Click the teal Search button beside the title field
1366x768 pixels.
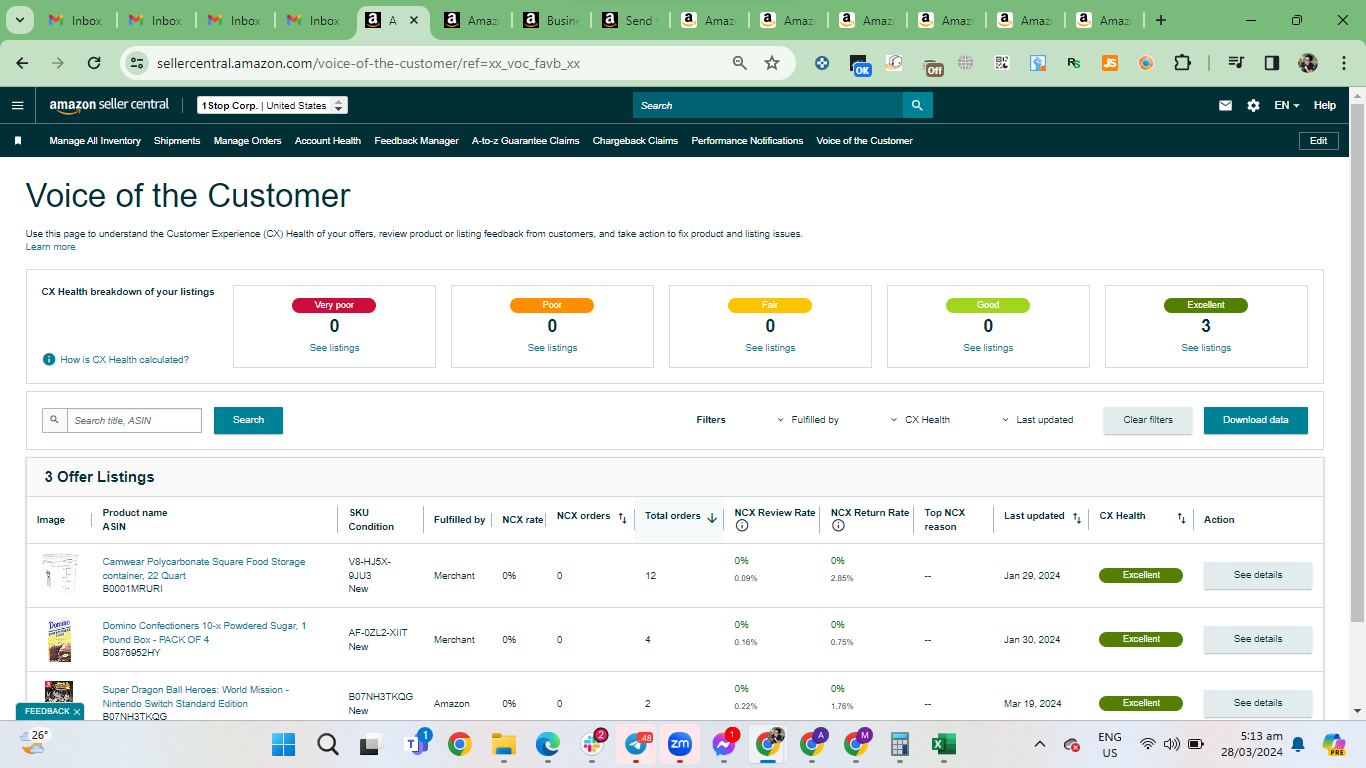click(x=248, y=420)
